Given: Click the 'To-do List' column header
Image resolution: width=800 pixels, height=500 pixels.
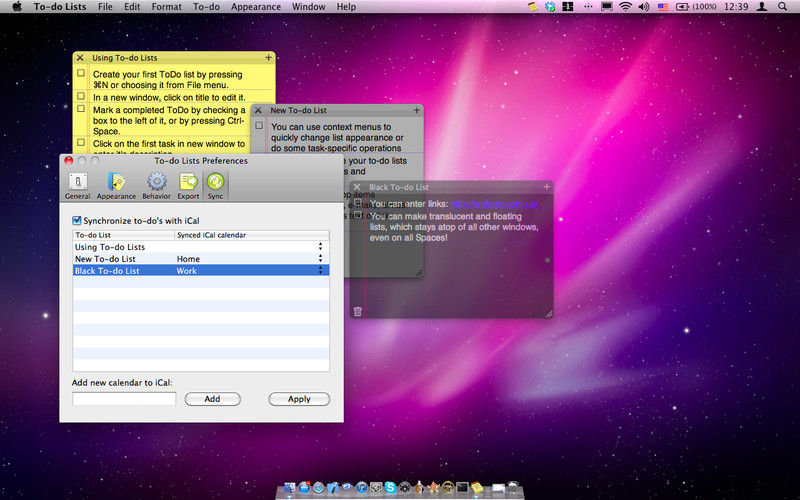Looking at the screenshot, I should pyautogui.click(x=123, y=235).
